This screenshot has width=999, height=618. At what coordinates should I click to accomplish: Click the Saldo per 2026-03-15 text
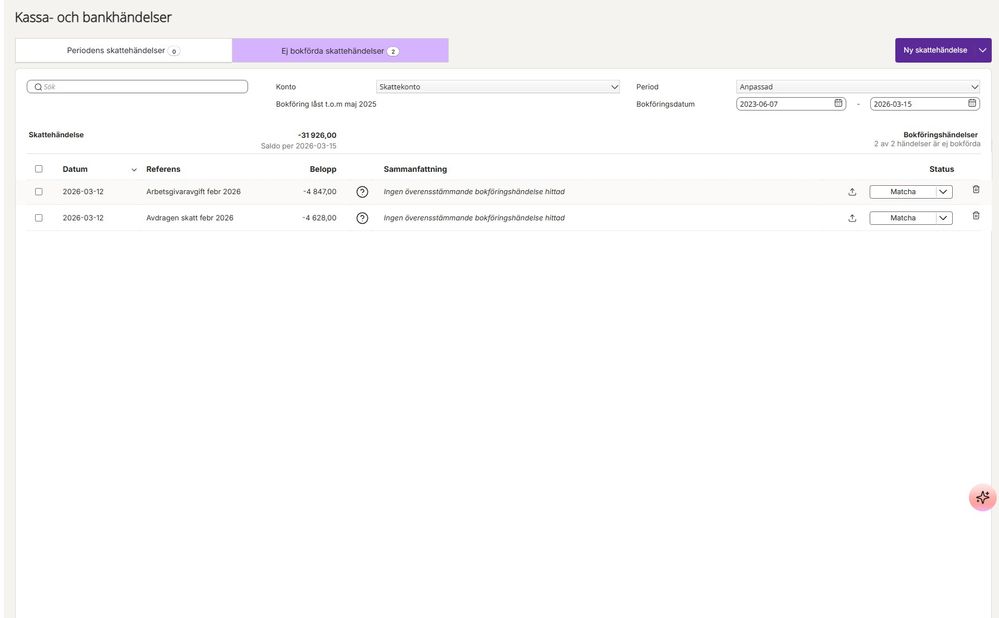pyautogui.click(x=299, y=146)
